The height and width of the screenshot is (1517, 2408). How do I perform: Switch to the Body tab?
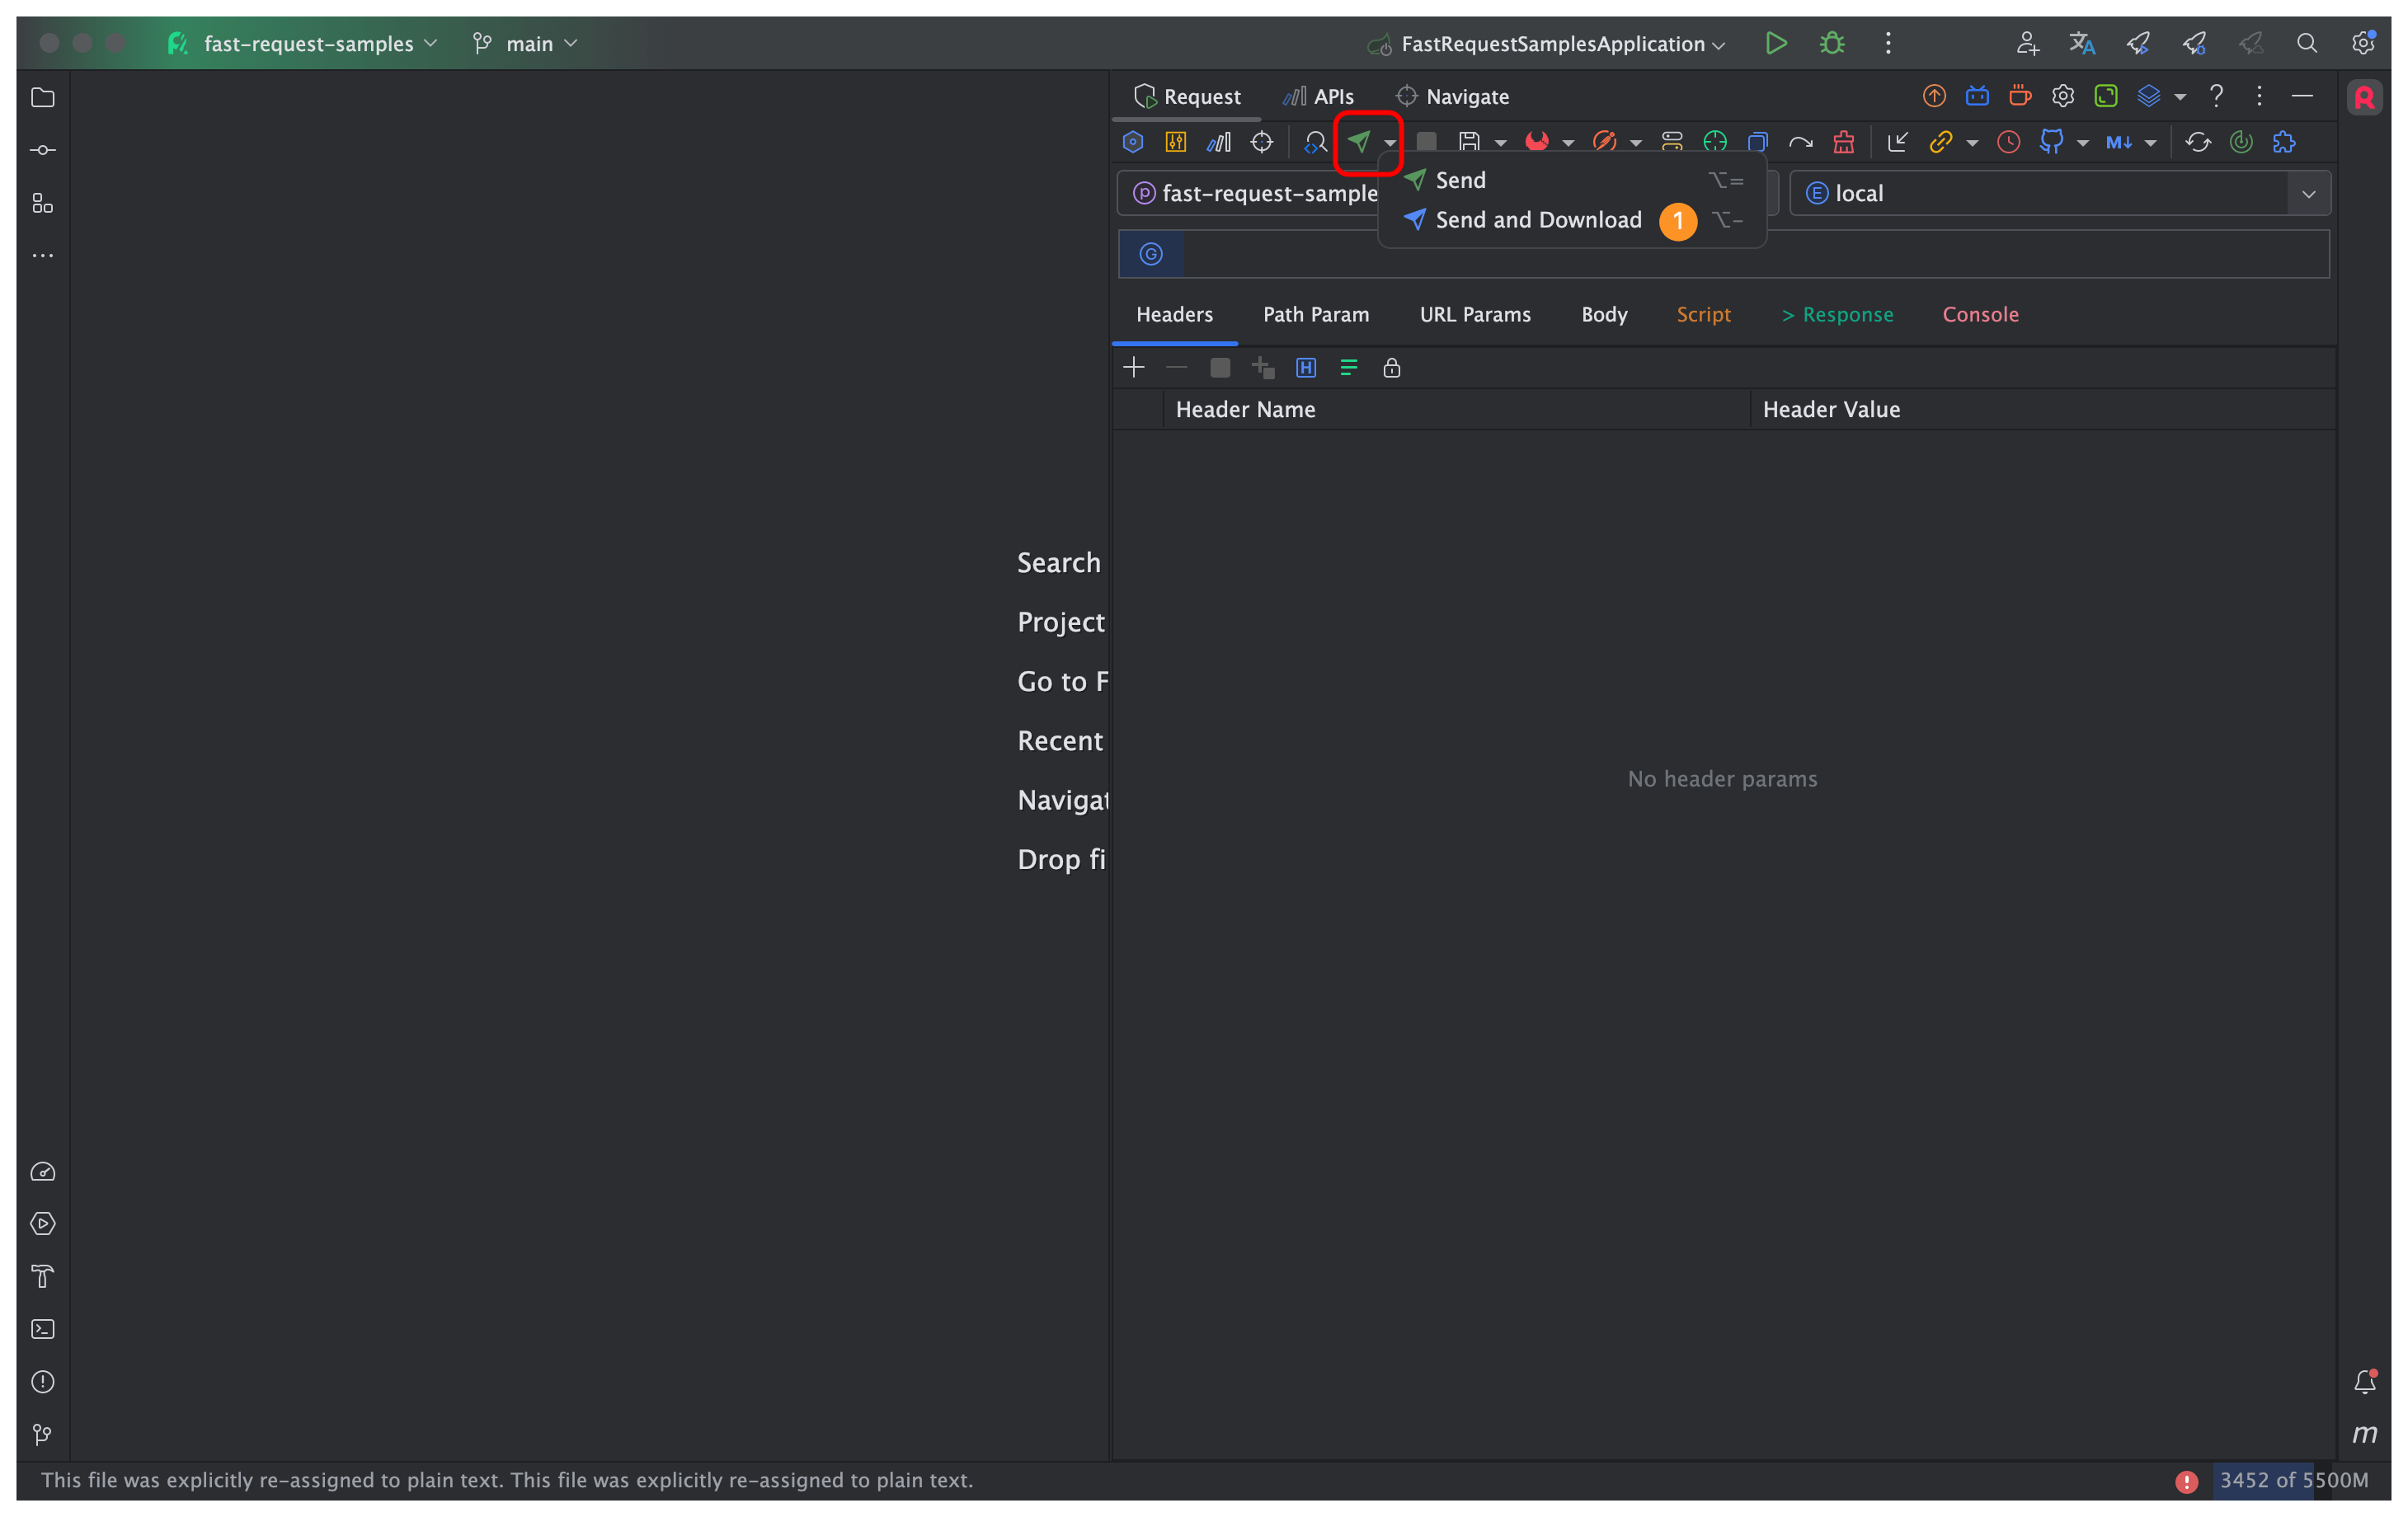click(x=1603, y=314)
